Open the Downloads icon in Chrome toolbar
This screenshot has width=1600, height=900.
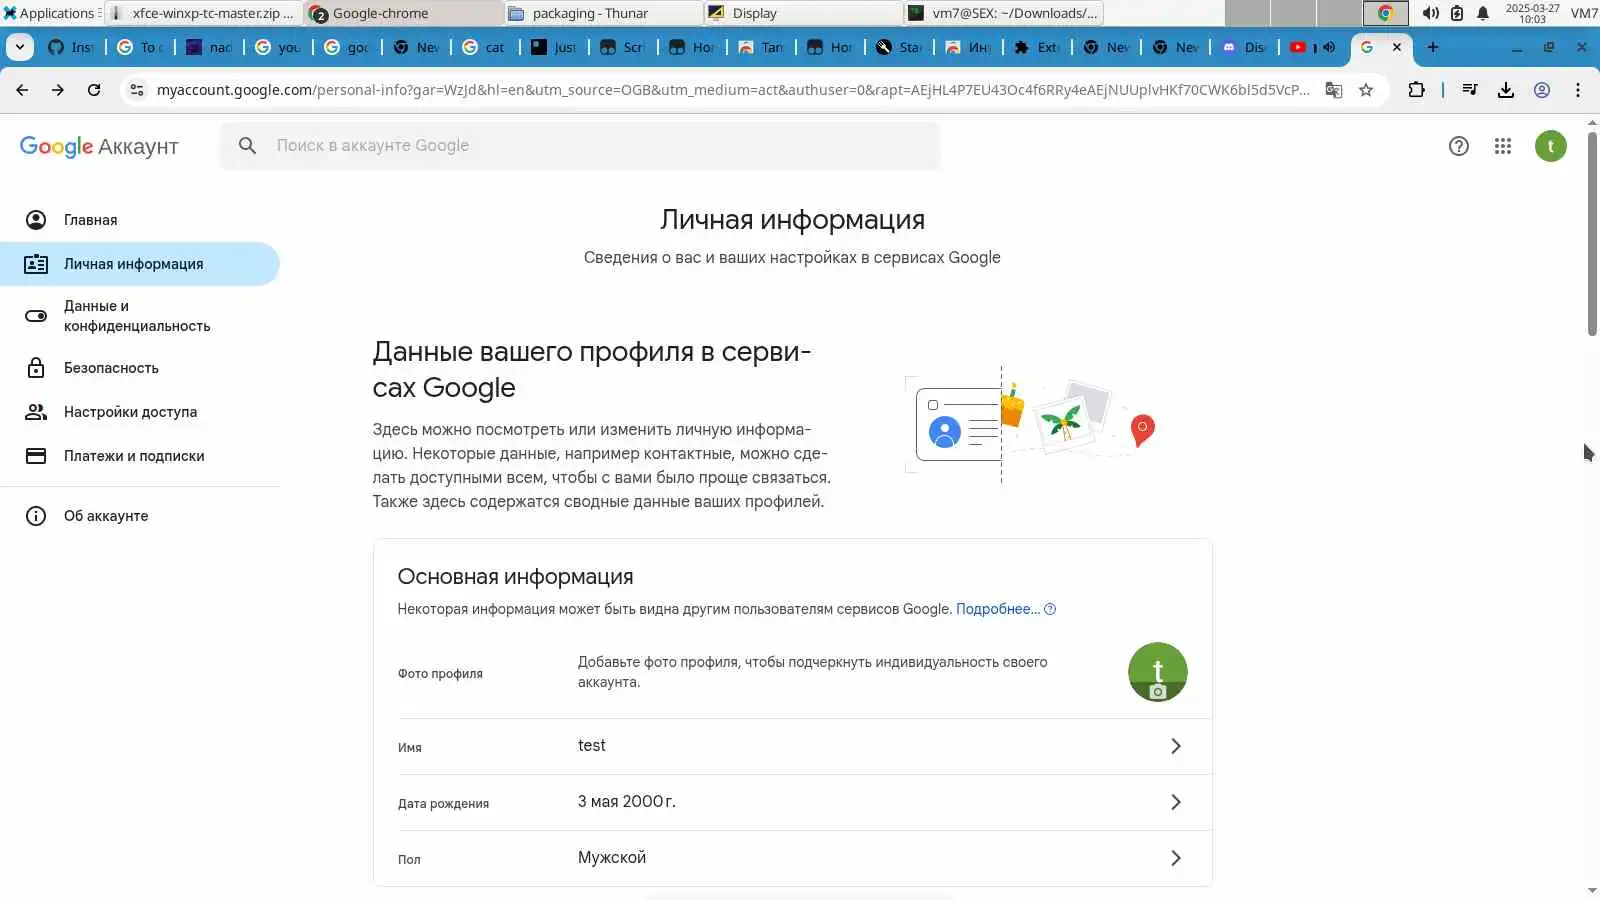(1506, 90)
